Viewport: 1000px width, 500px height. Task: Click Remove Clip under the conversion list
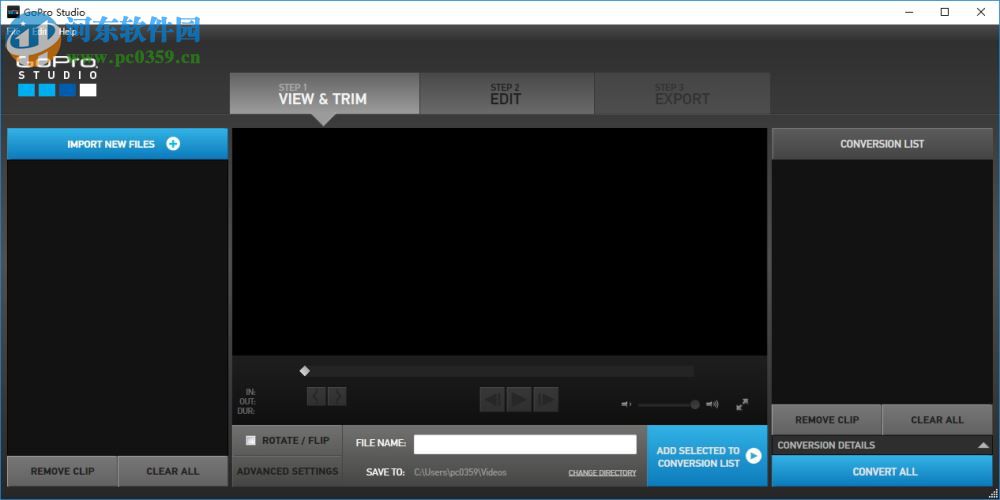pyautogui.click(x=827, y=420)
